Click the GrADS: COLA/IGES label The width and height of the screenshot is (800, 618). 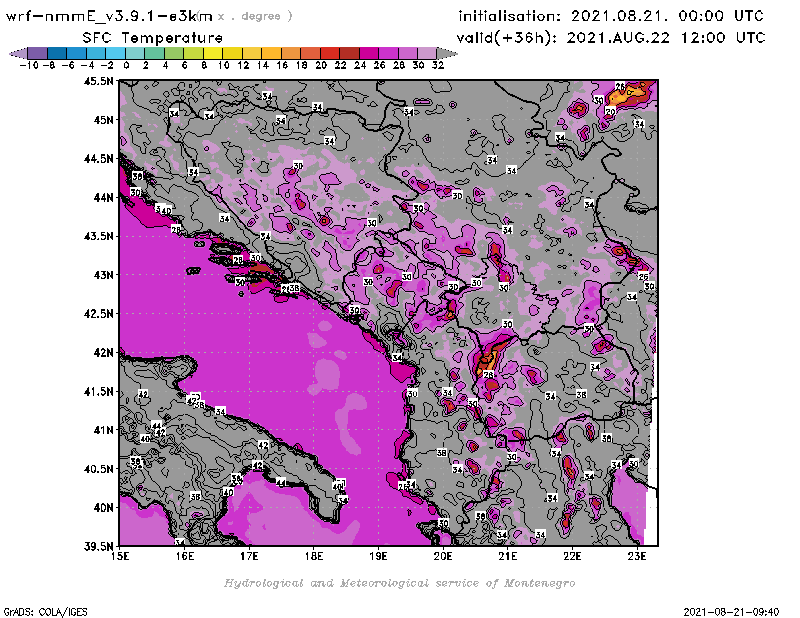[35, 610]
